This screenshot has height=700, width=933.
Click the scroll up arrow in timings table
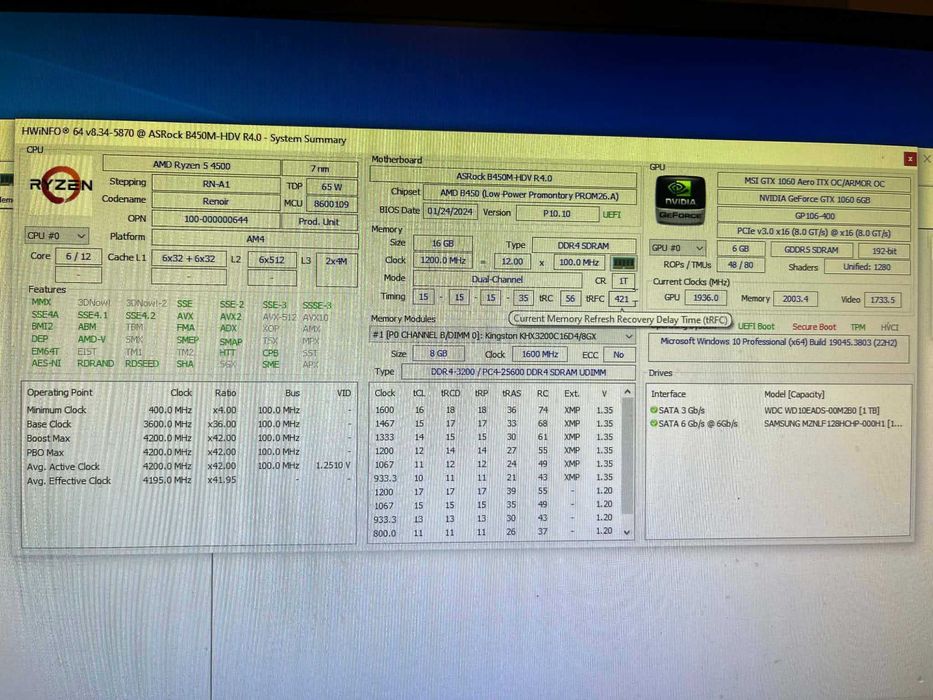627,392
